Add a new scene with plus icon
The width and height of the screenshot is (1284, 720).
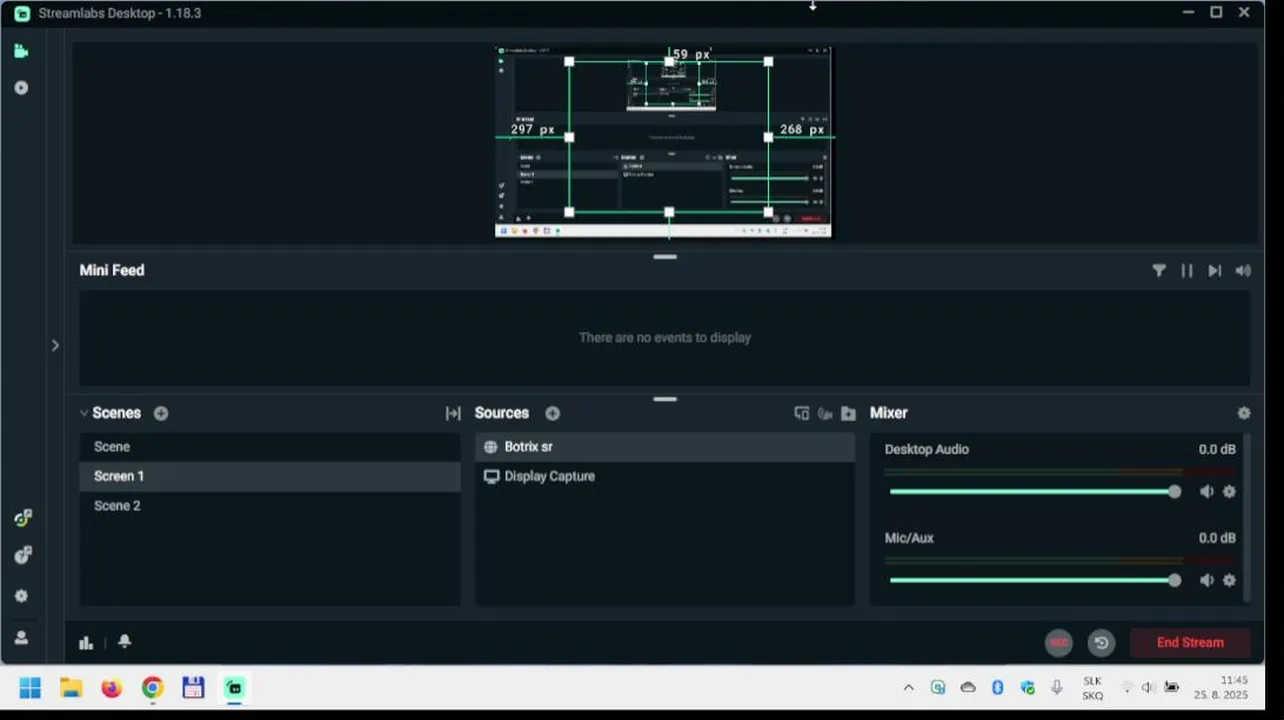click(x=161, y=413)
